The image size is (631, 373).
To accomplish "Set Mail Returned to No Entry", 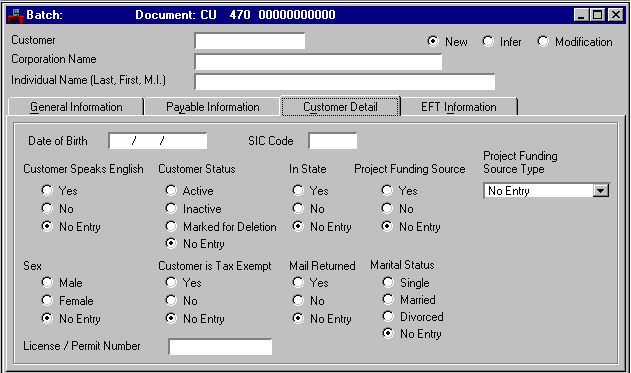I will pos(298,318).
